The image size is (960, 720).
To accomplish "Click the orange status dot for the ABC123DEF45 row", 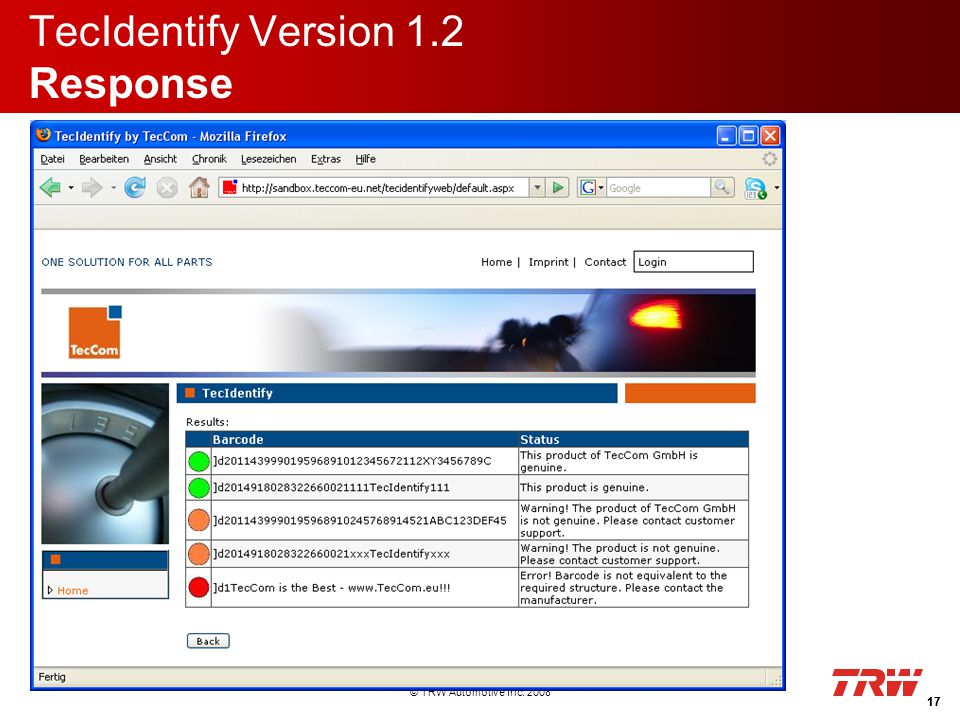I will (x=199, y=520).
